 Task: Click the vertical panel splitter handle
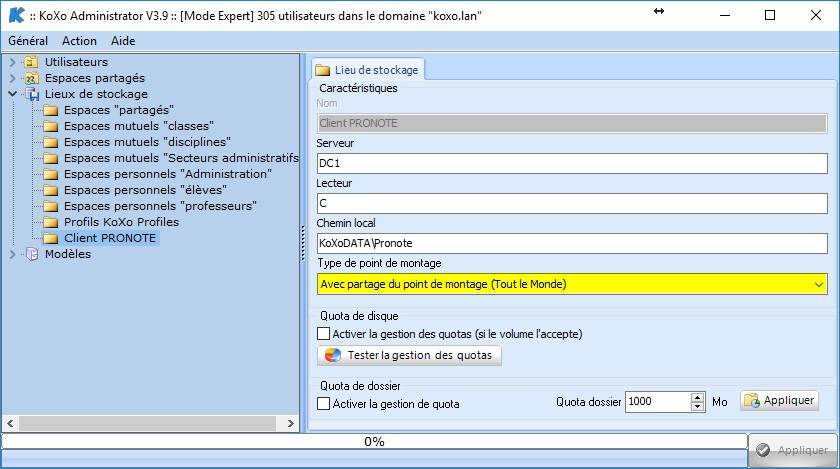click(x=303, y=243)
